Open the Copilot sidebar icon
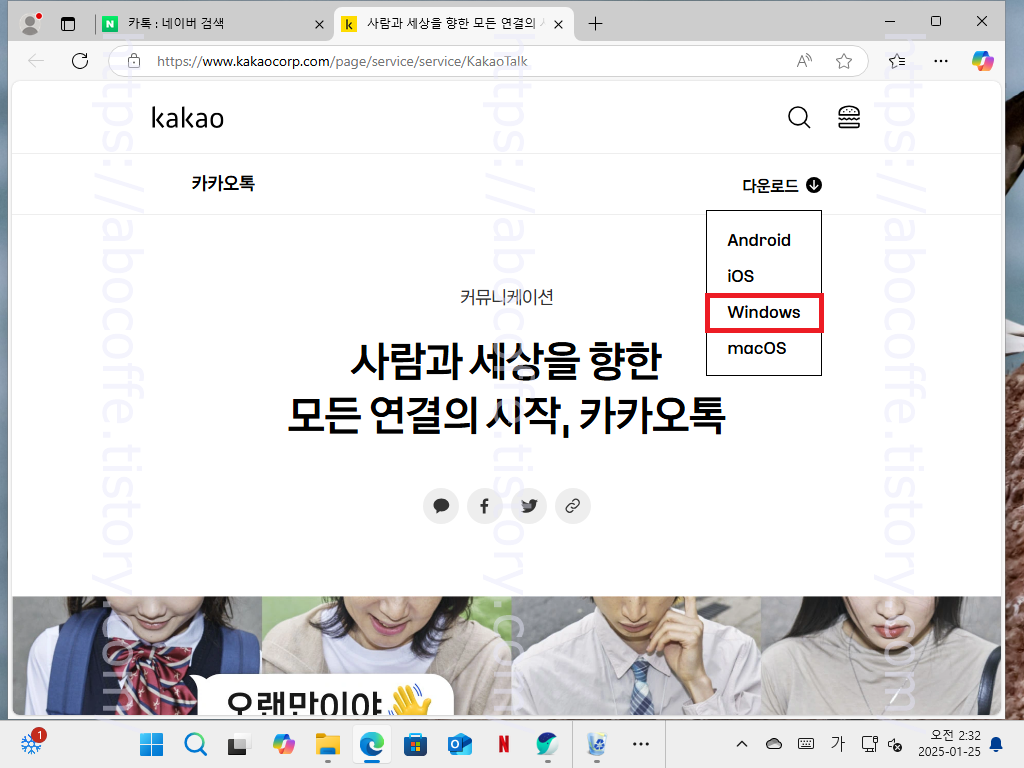This screenshot has height=768, width=1024. pyautogui.click(x=982, y=61)
